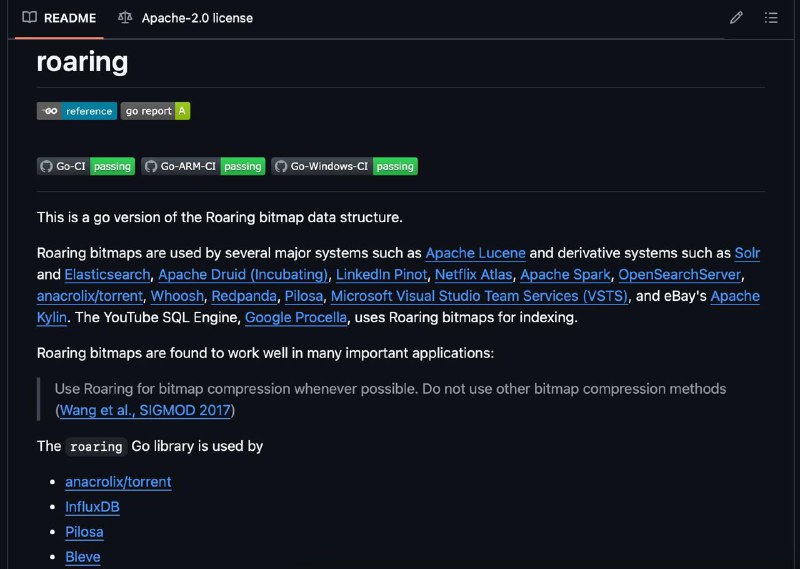Viewport: 800px width, 569px height.
Task: Click the Go-ARM-CI passing badge
Action: click(203, 166)
